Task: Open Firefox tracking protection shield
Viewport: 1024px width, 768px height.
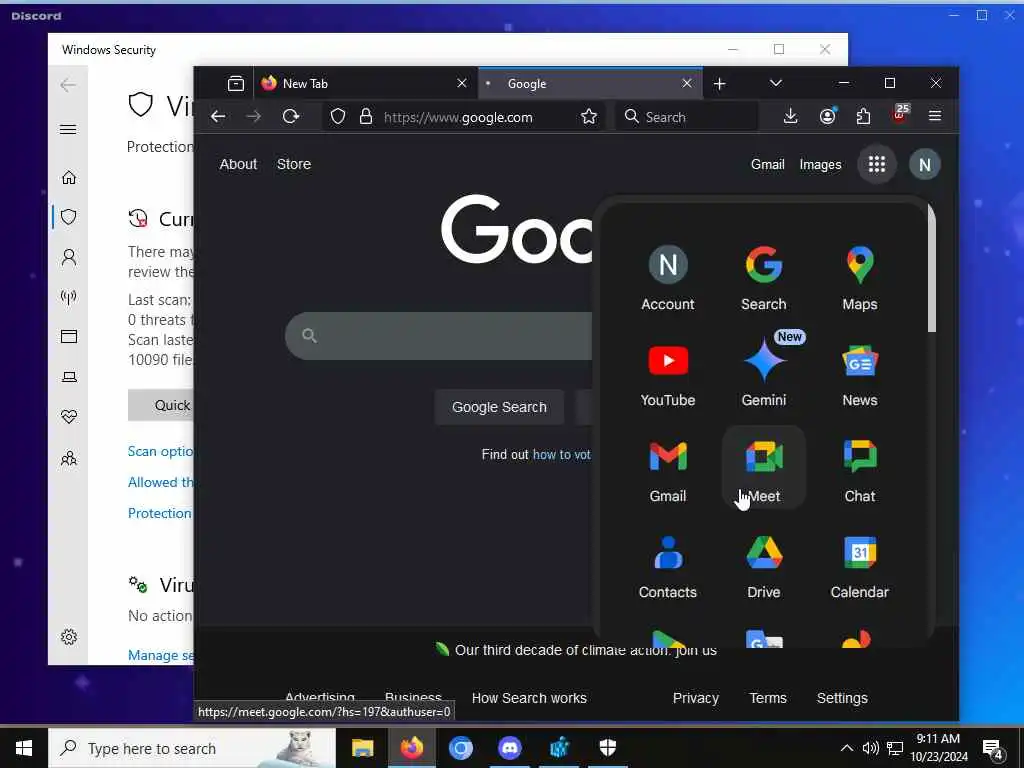Action: [x=338, y=117]
